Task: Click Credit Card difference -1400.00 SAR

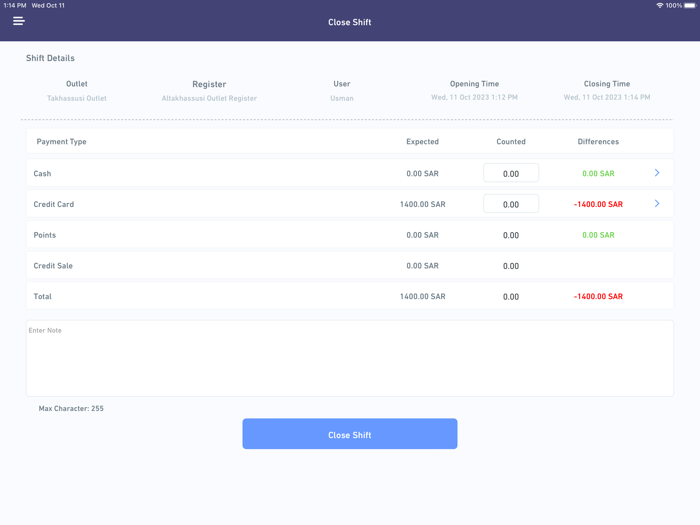Action: pyautogui.click(x=598, y=204)
